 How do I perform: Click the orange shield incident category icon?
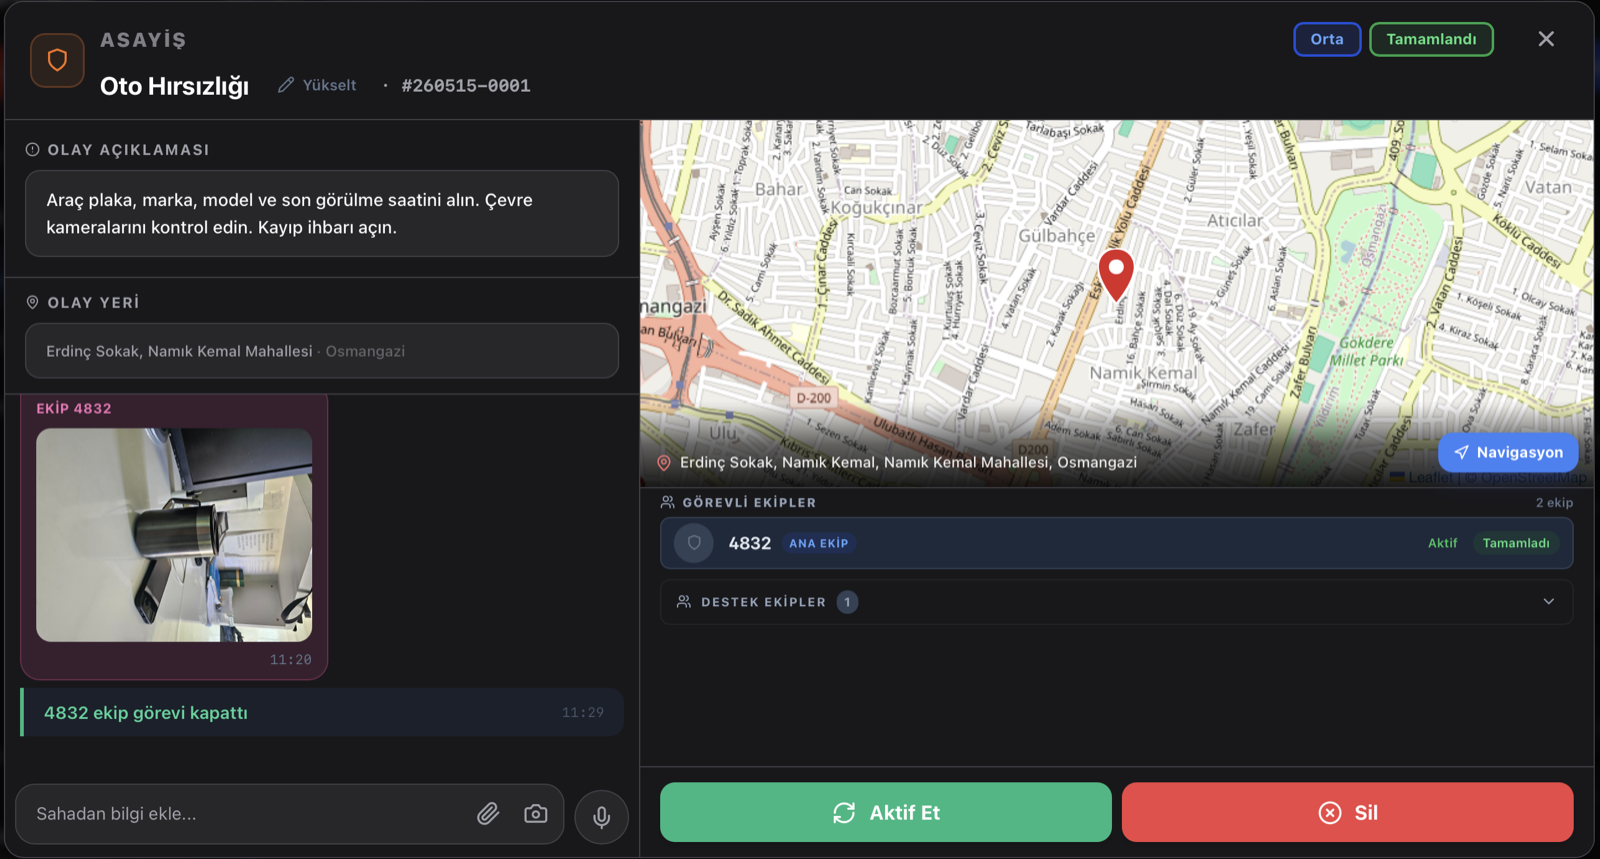click(57, 61)
